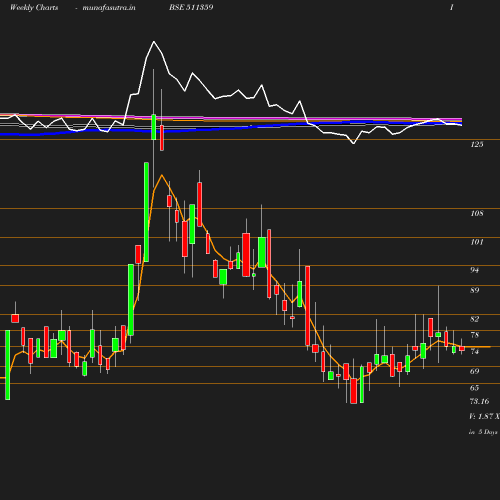Click the 89 price axis label
Screen dimensions: 500x500
pyautogui.click(x=475, y=290)
